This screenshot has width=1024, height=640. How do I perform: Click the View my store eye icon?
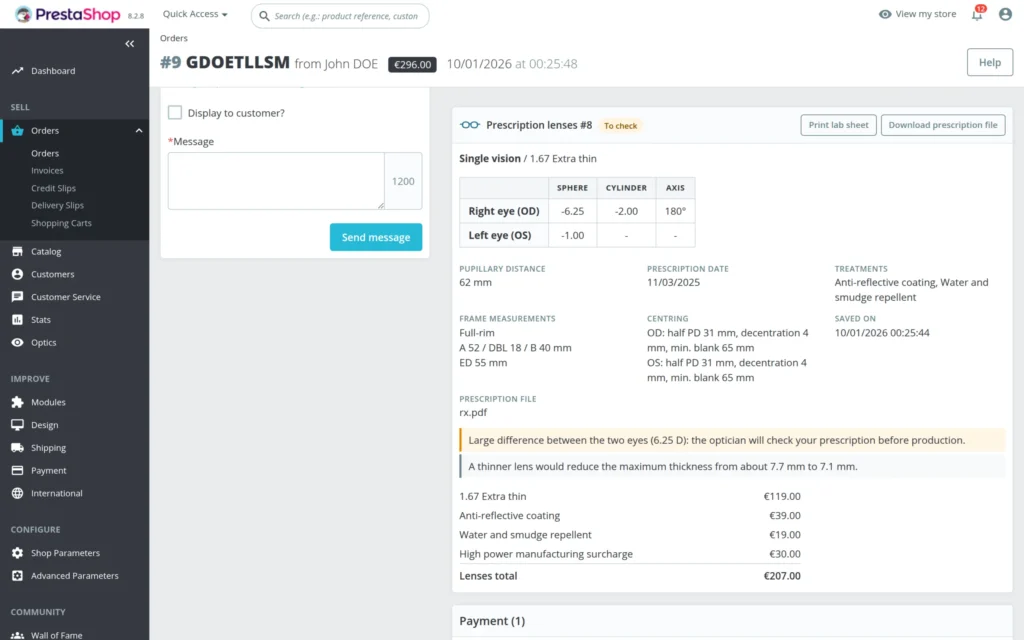pyautogui.click(x=885, y=14)
